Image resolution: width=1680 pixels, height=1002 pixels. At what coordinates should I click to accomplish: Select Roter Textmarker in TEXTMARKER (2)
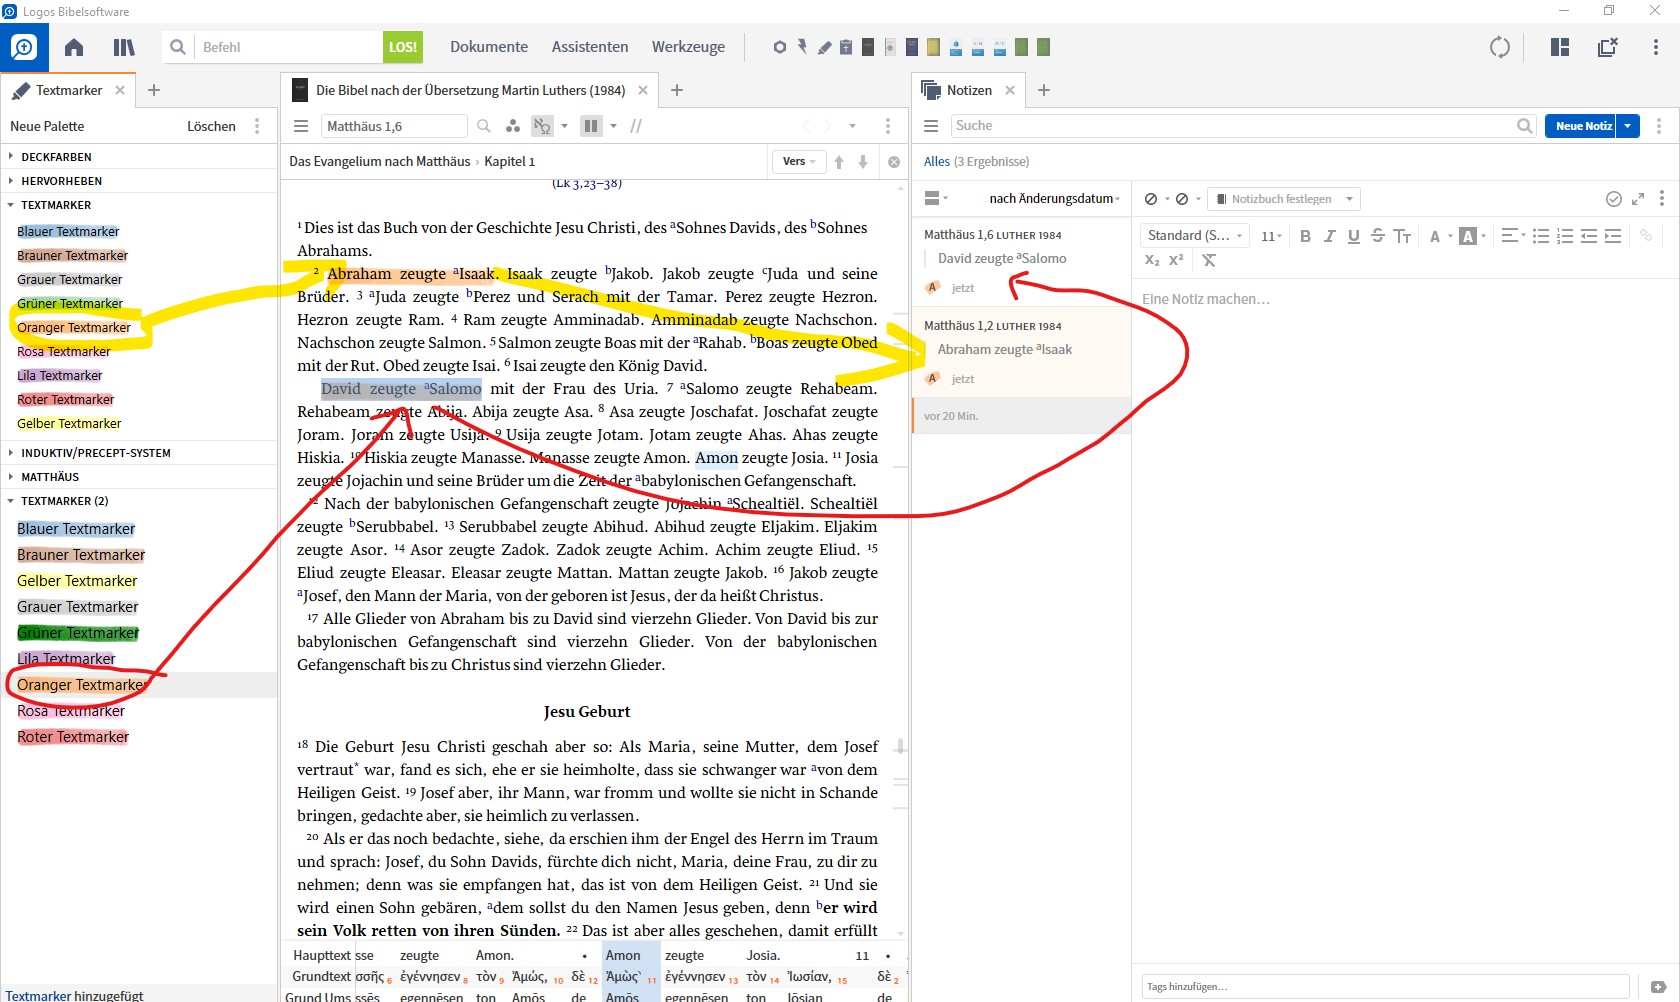(73, 737)
